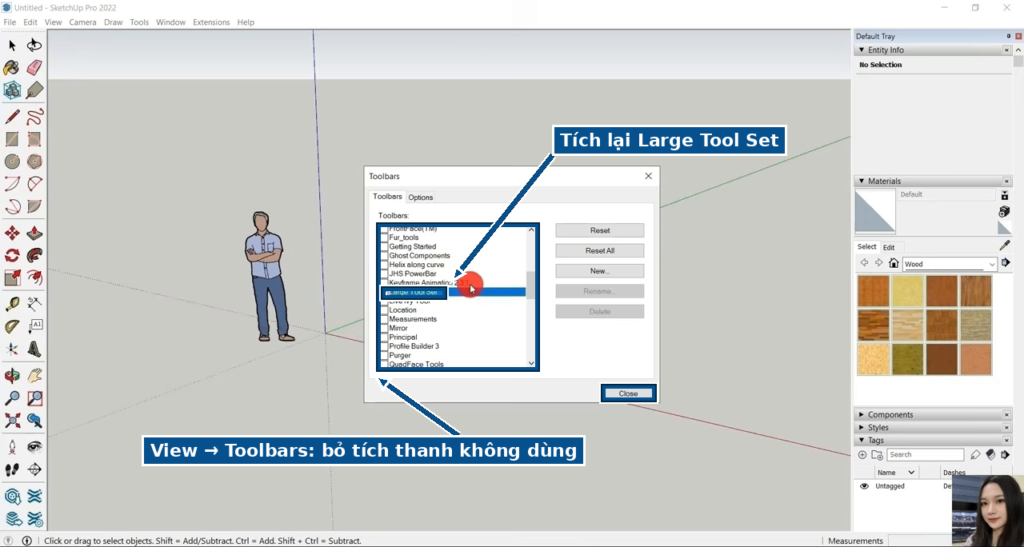
Task: Select the Circle drawing tool
Action: tap(12, 161)
